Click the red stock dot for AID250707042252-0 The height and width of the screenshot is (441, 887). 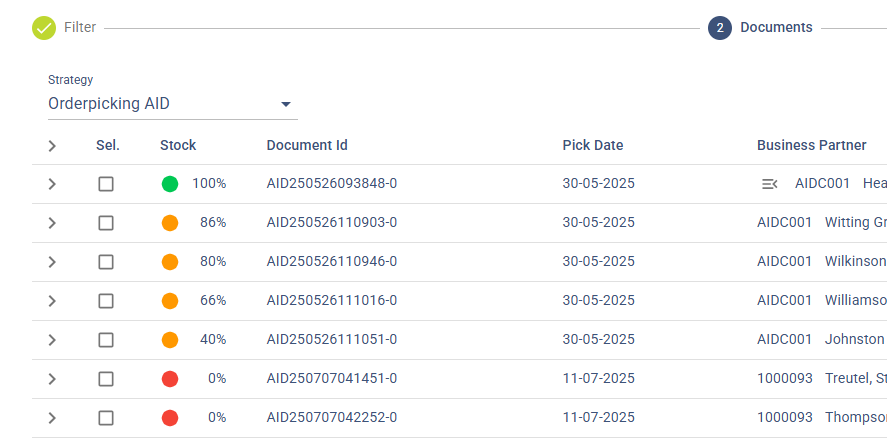coord(170,418)
